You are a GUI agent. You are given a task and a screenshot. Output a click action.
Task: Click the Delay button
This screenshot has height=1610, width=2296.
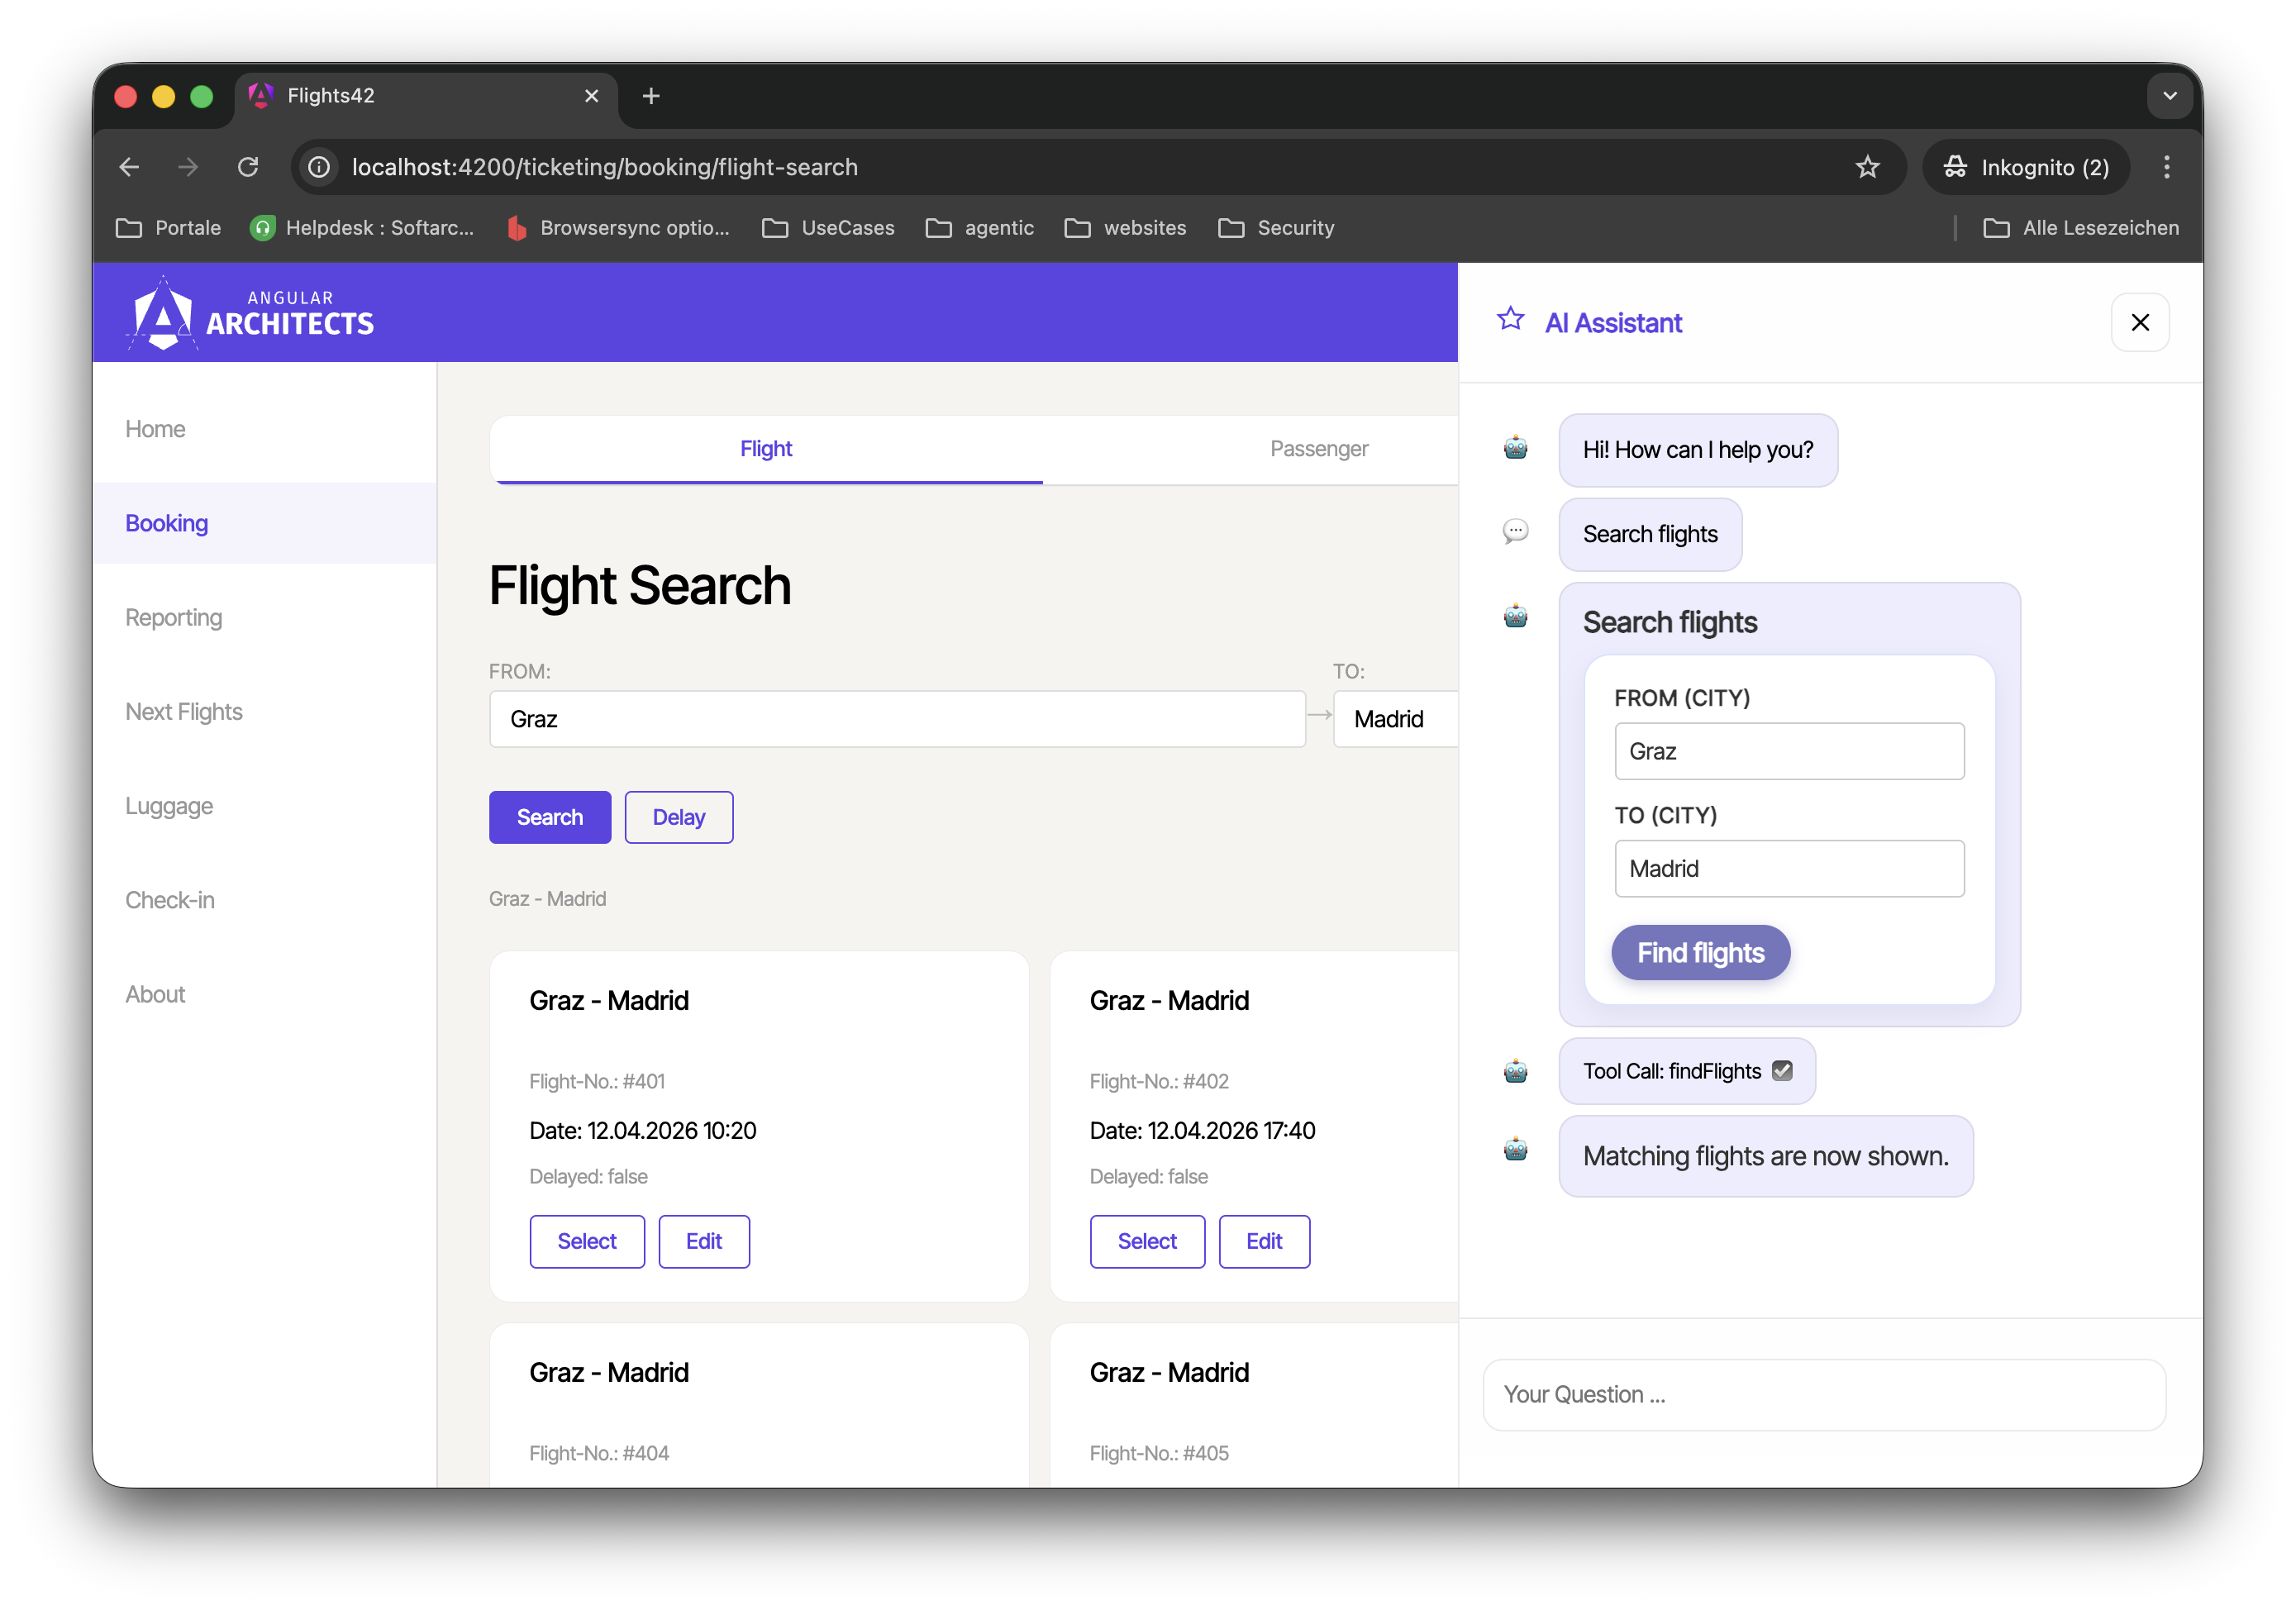(679, 817)
